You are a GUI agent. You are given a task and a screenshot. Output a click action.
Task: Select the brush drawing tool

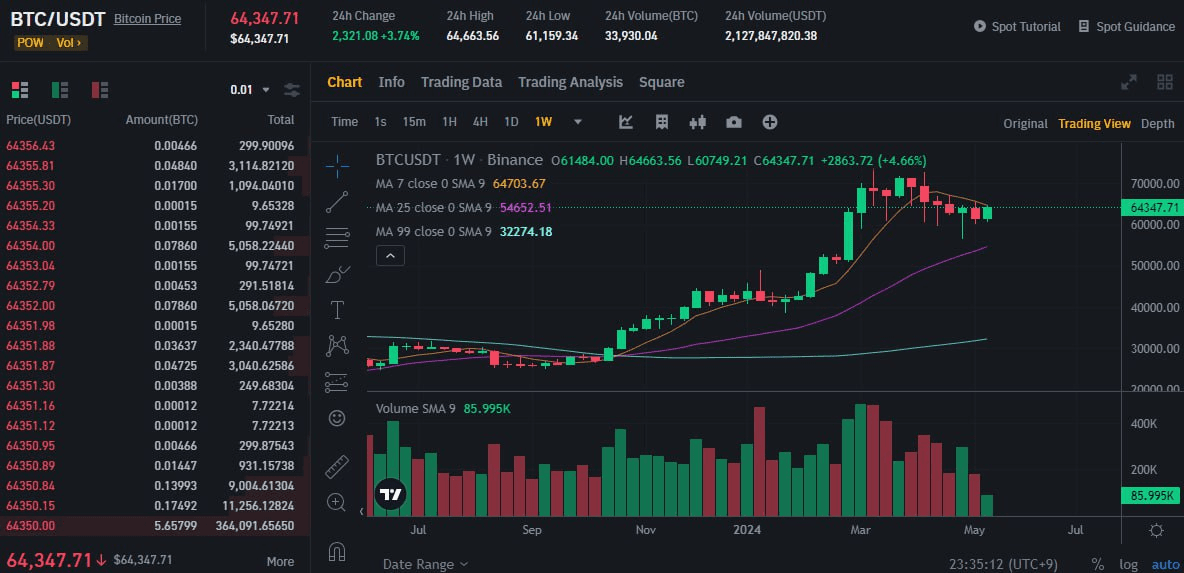click(x=337, y=274)
